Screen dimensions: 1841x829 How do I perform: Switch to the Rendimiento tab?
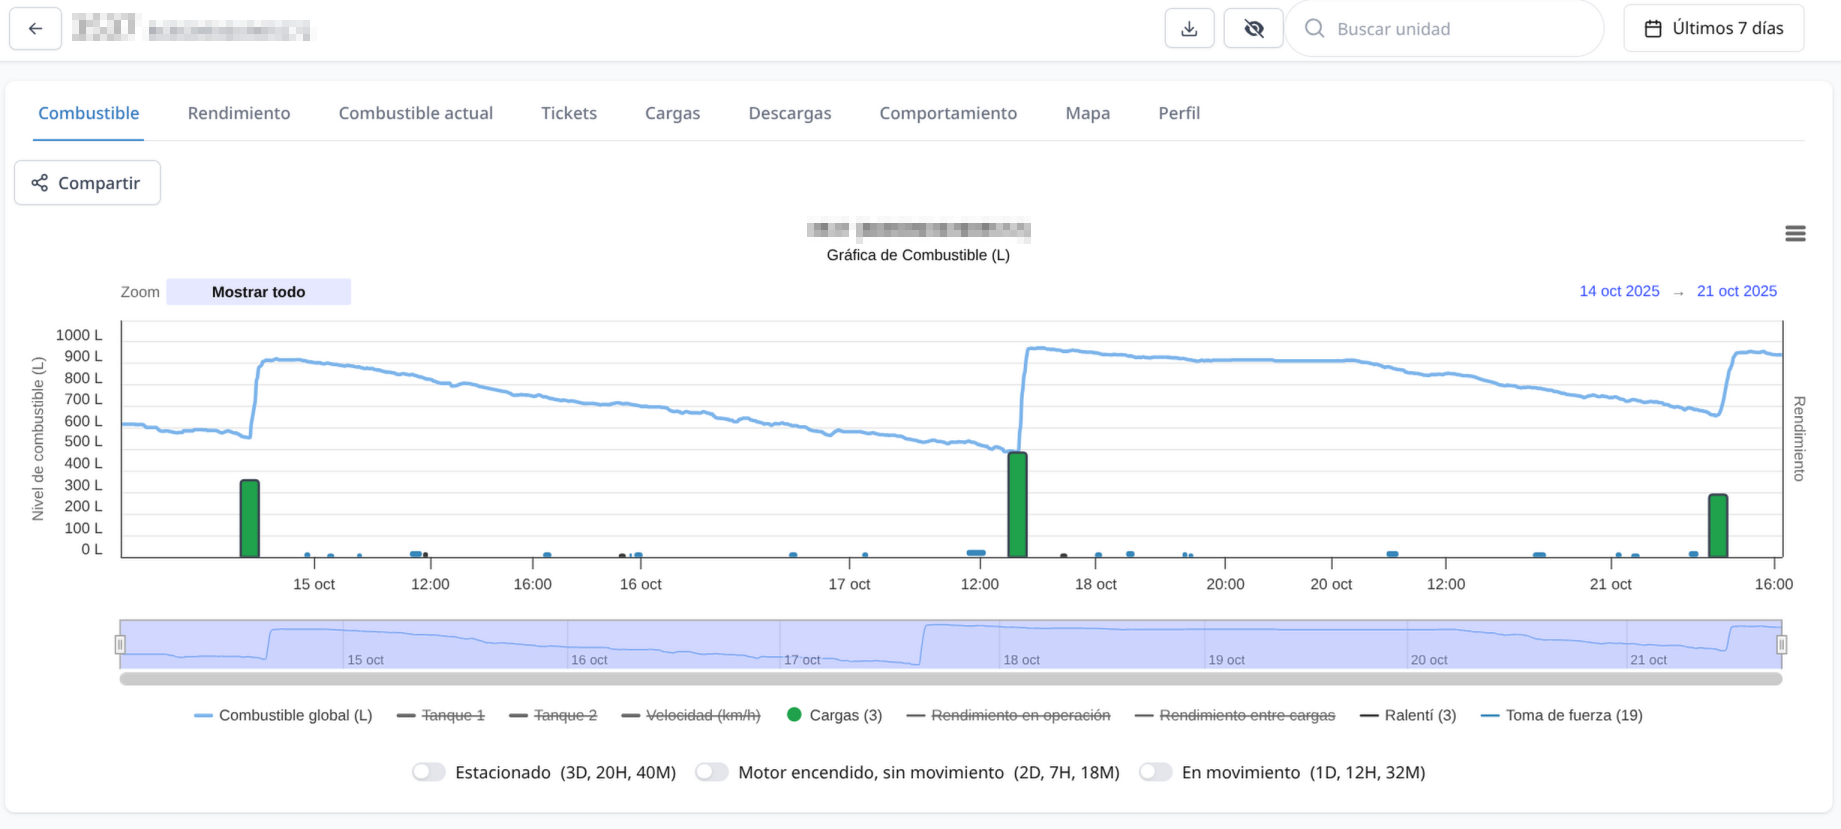click(x=239, y=113)
